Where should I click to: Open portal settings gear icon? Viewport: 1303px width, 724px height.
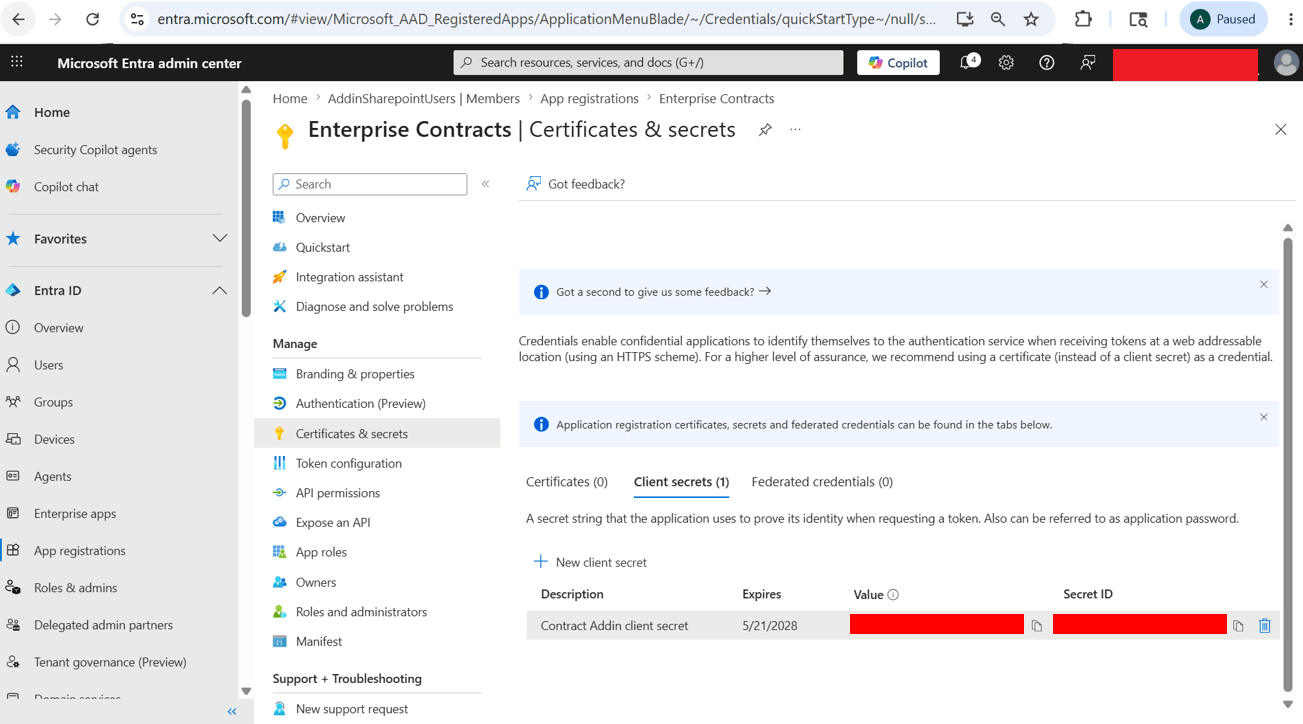point(1006,62)
